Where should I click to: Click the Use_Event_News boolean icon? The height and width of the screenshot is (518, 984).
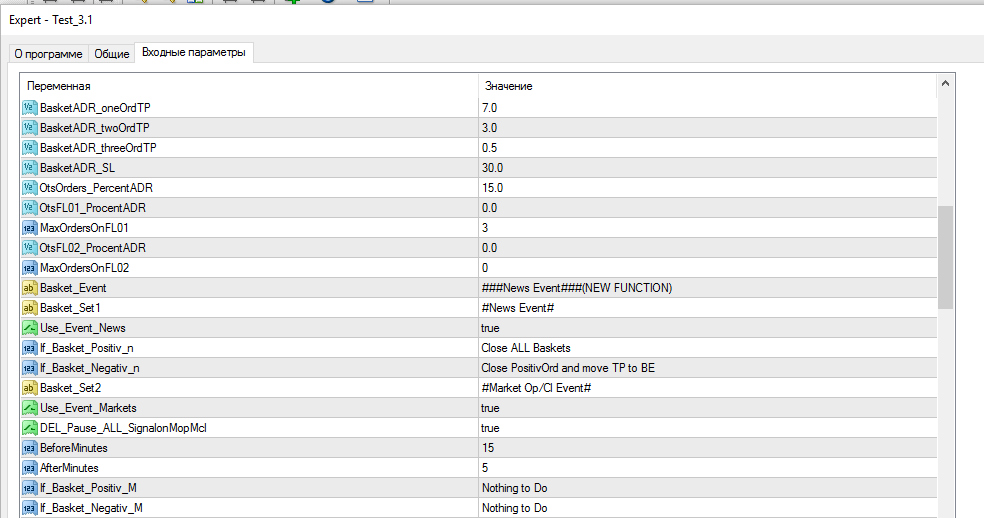tap(29, 328)
